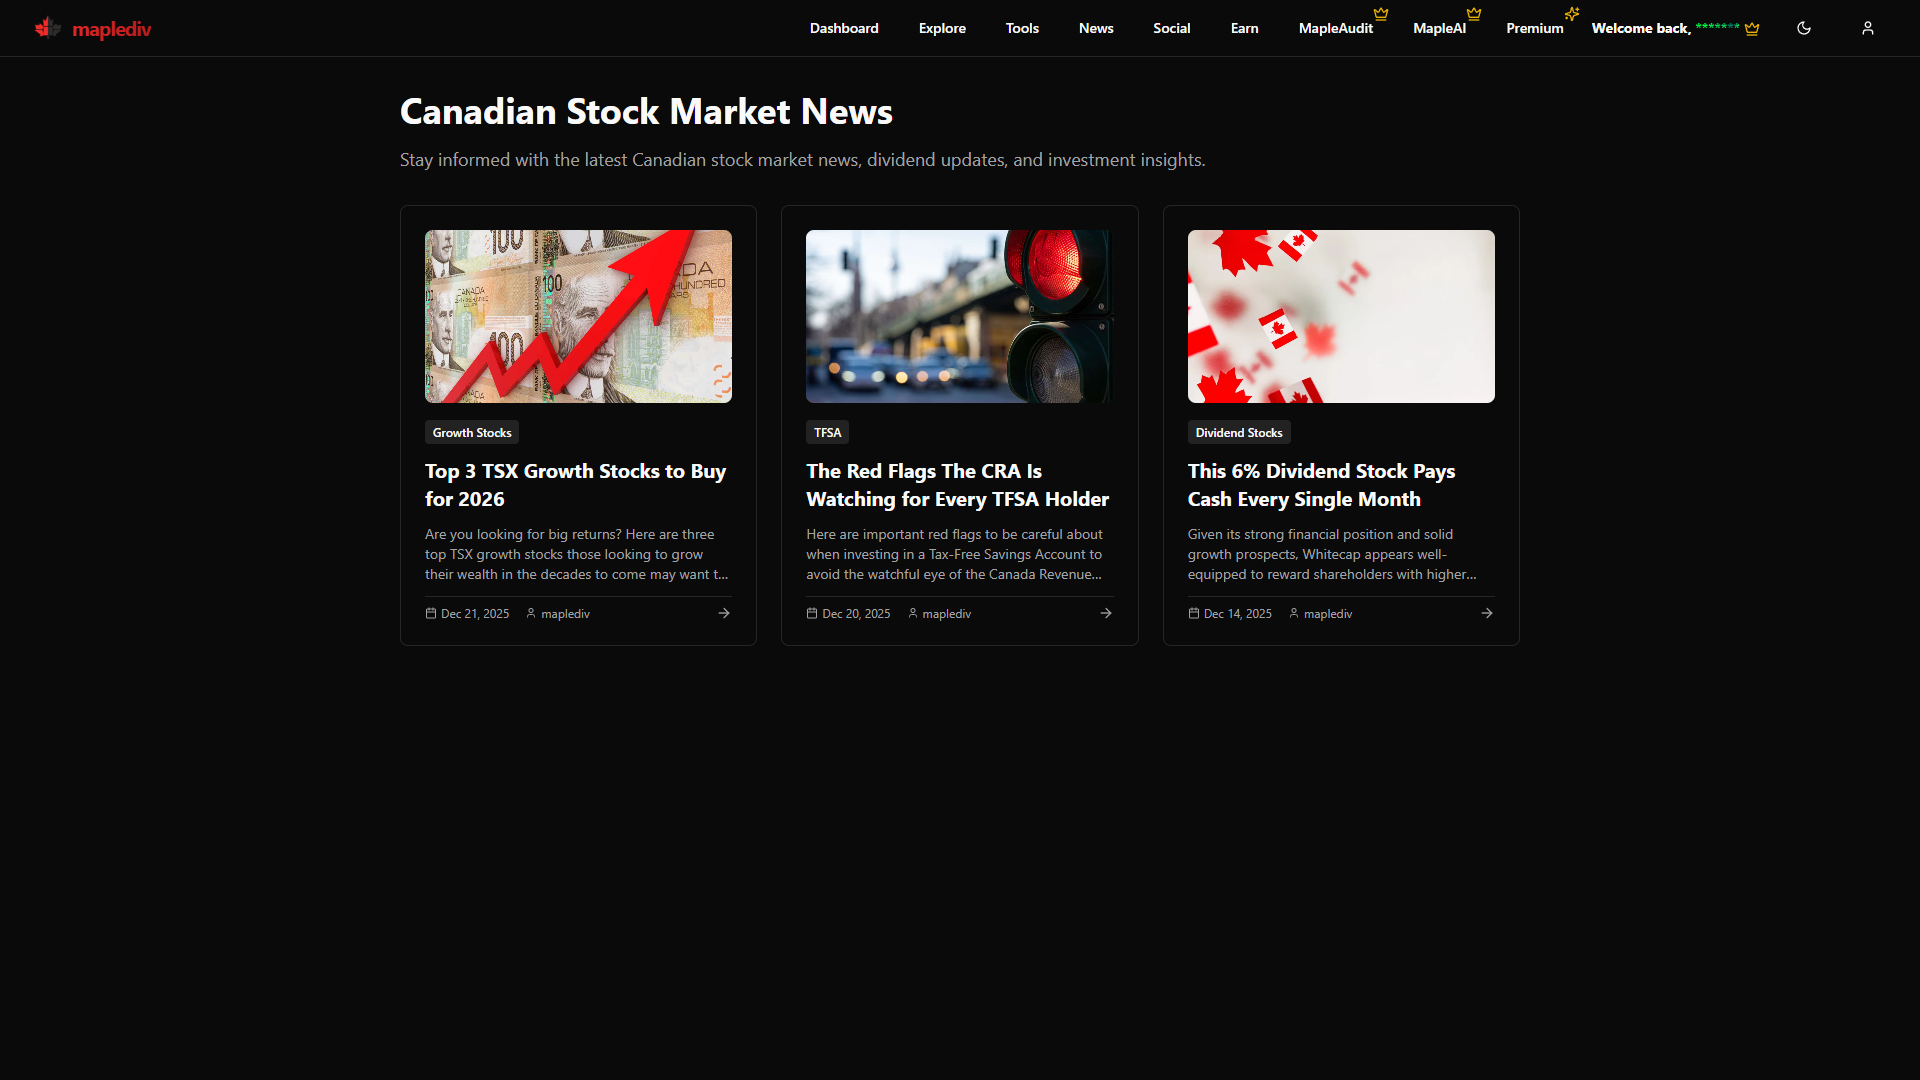The image size is (1920, 1080).
Task: Select the TFSA category tag
Action: click(x=827, y=432)
